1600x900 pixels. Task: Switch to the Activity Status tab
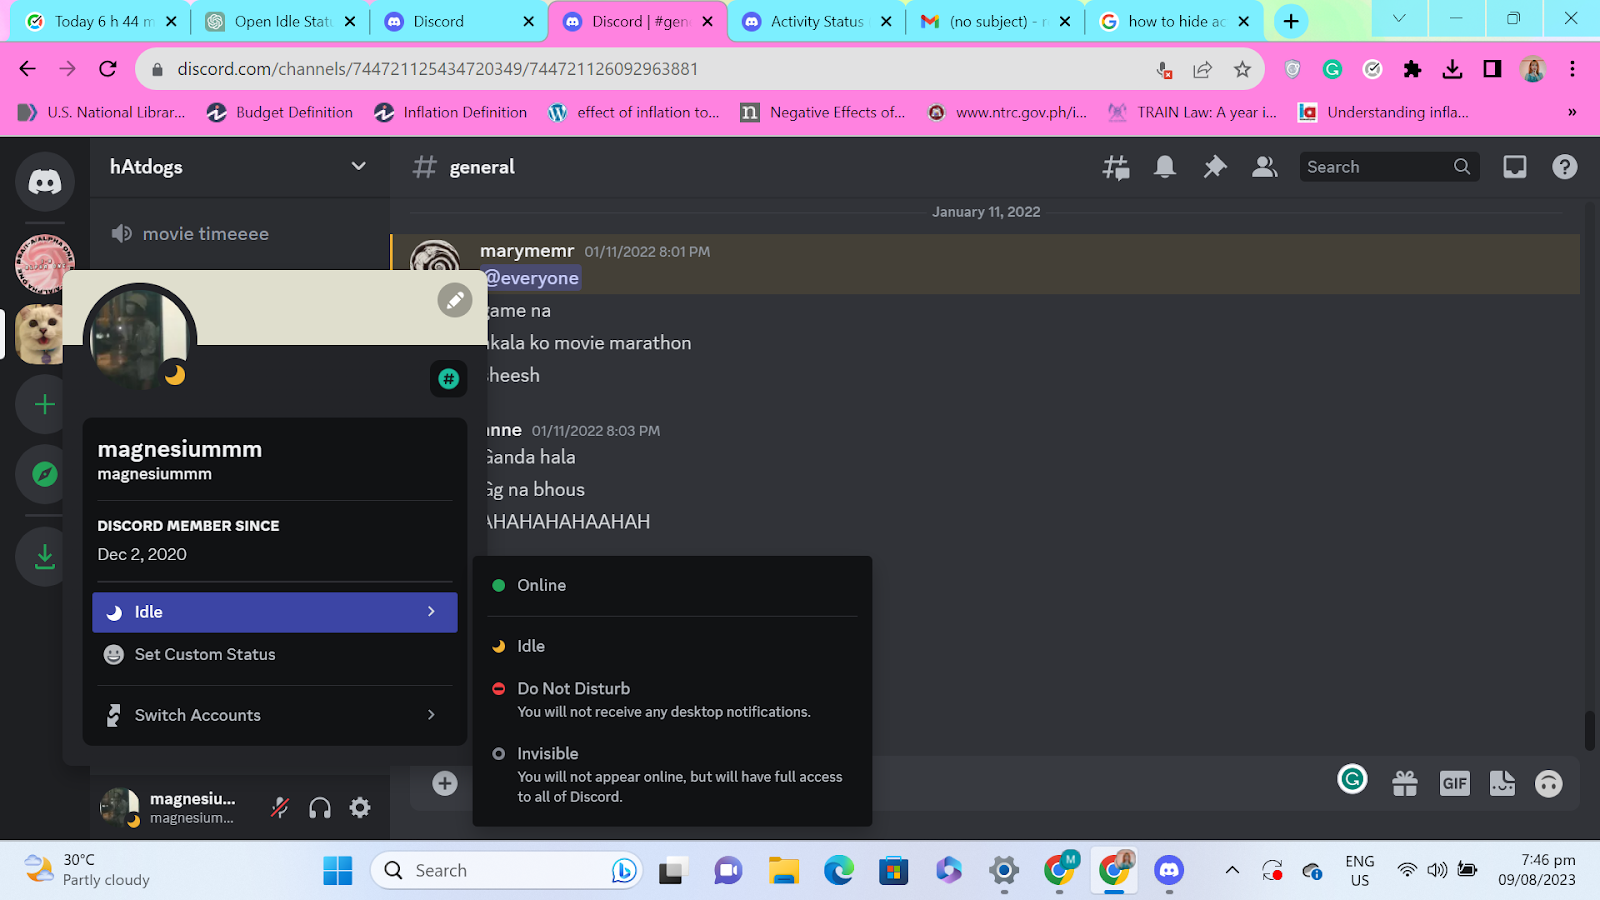point(816,21)
